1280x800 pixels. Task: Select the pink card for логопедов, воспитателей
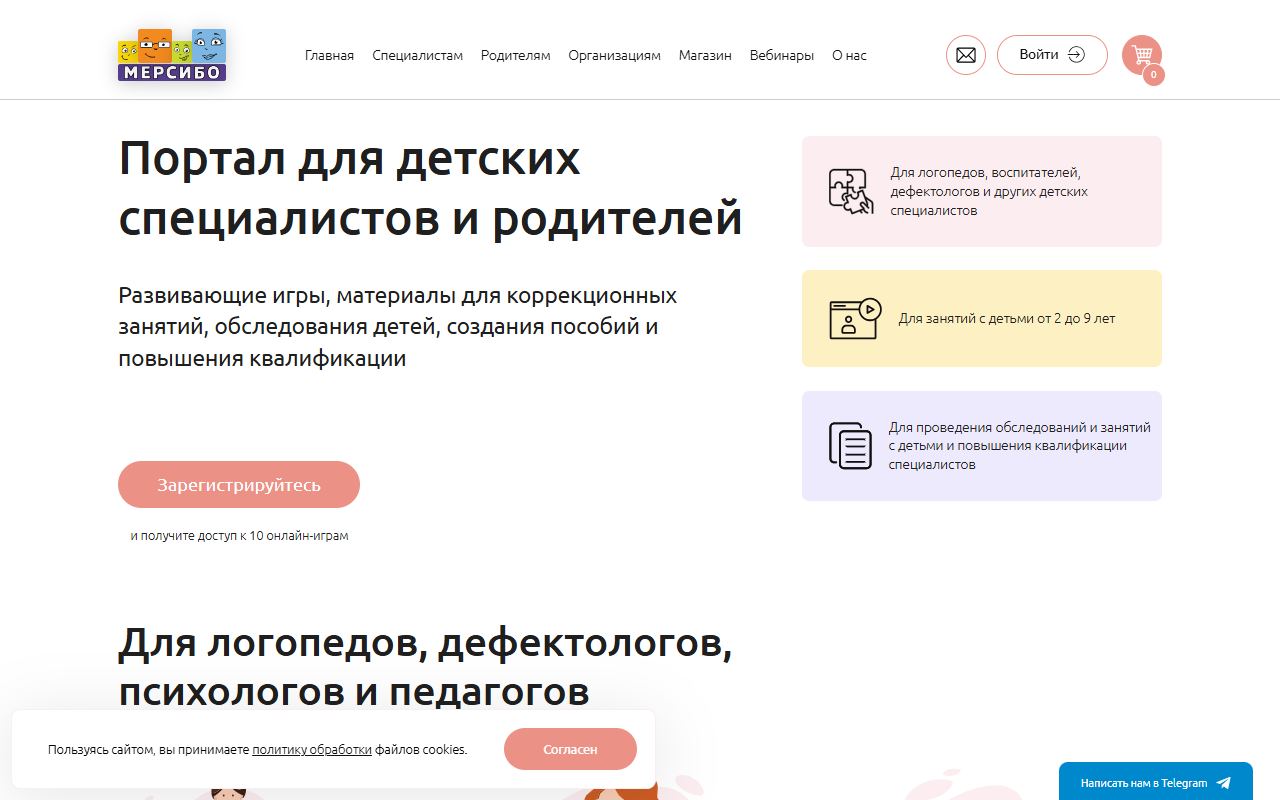(x=982, y=191)
